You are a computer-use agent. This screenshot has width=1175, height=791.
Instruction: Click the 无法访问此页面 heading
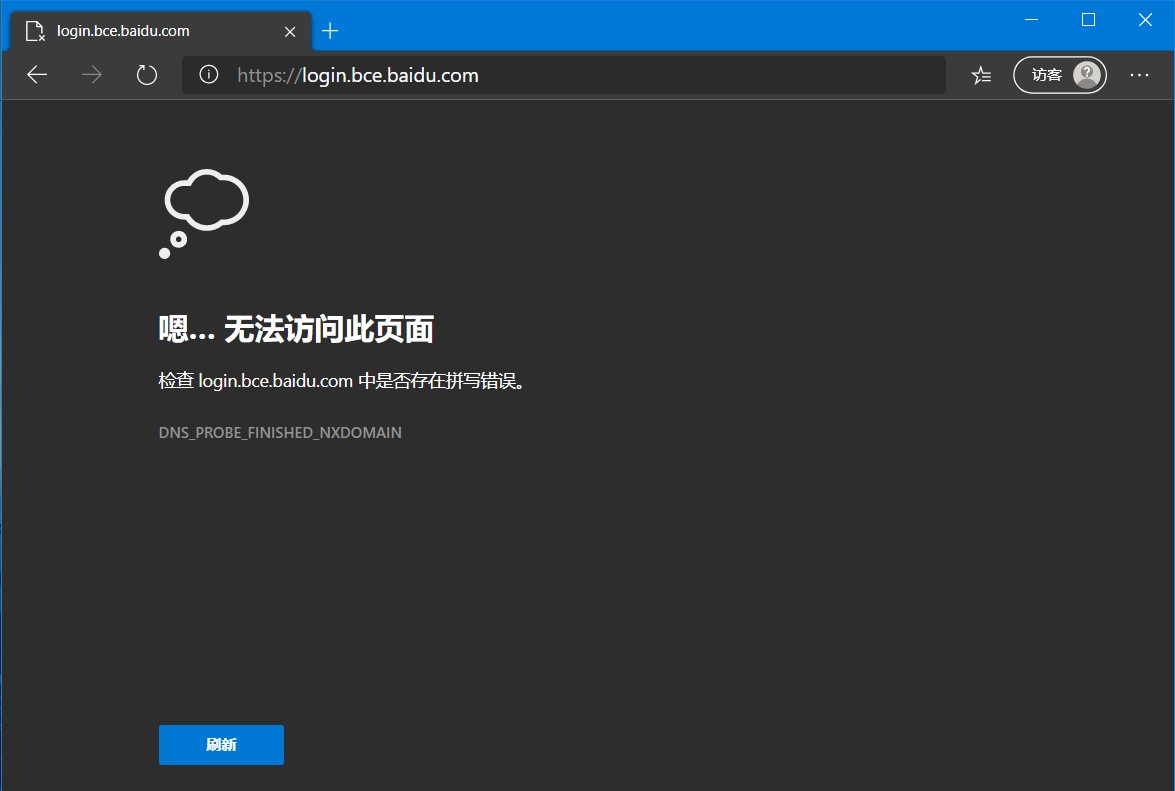pyautogui.click(x=296, y=329)
